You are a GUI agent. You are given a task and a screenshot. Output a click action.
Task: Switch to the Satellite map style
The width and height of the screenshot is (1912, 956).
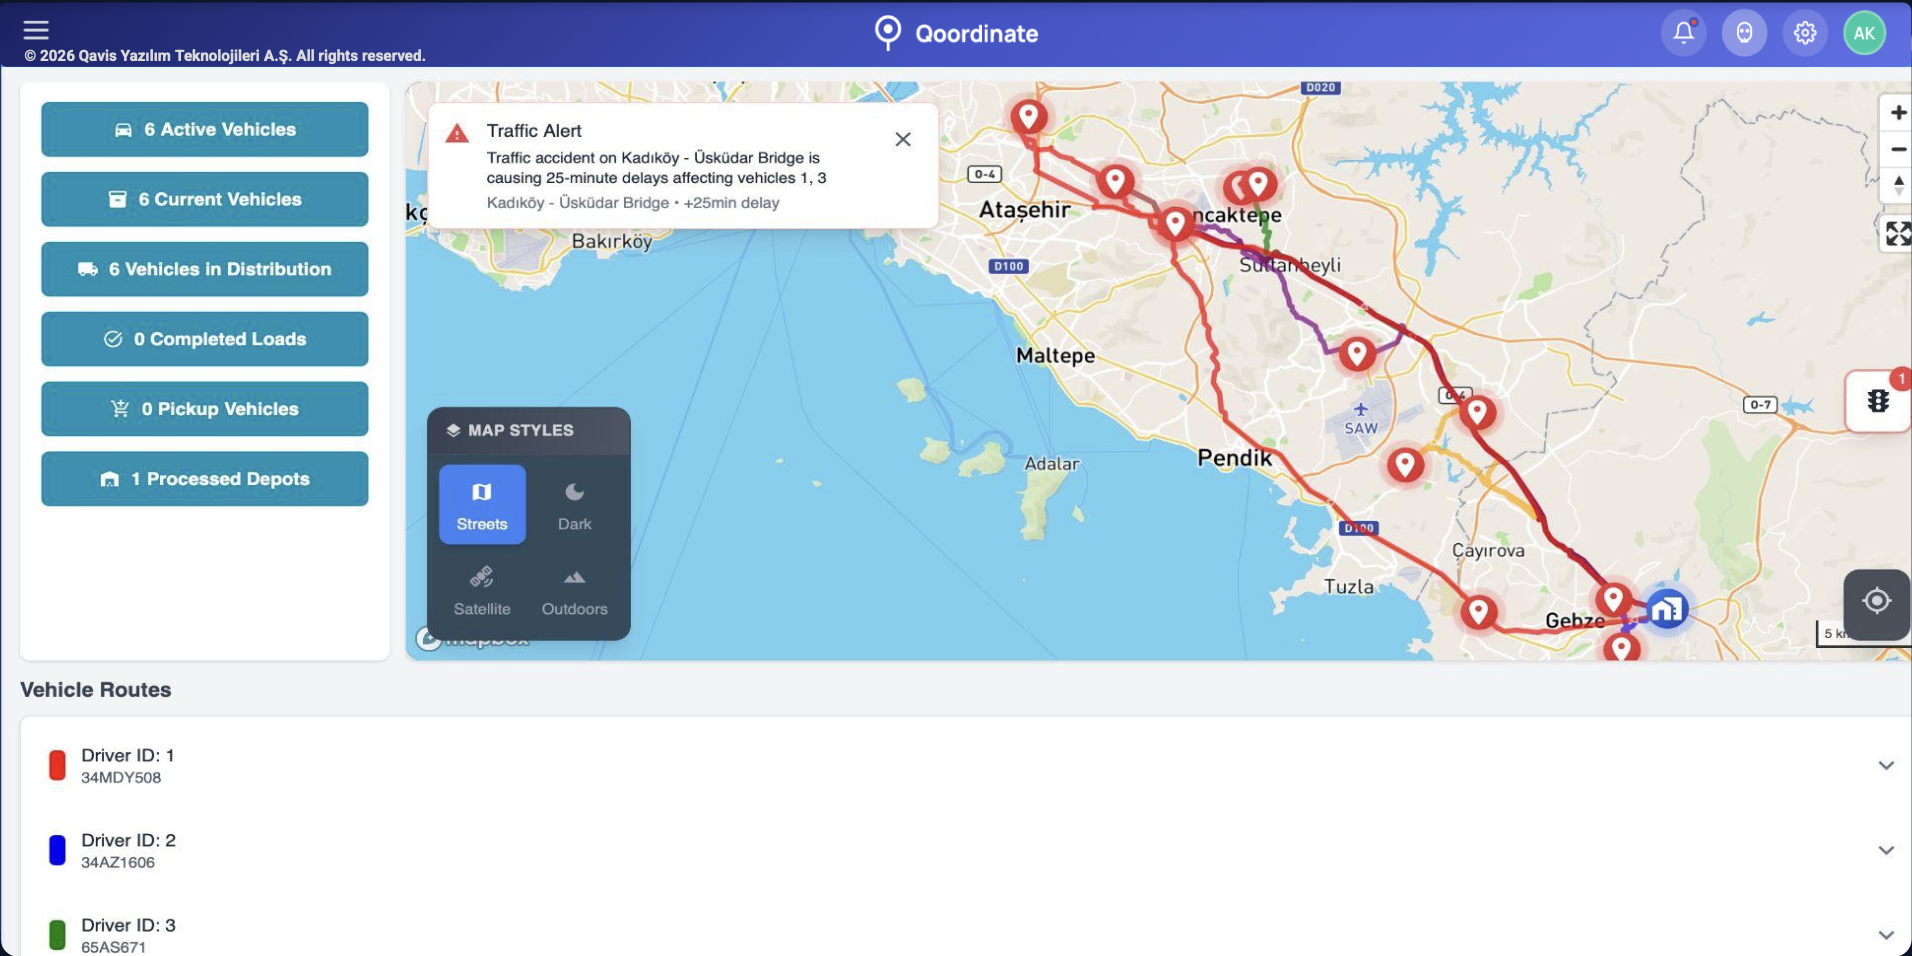[x=482, y=591]
